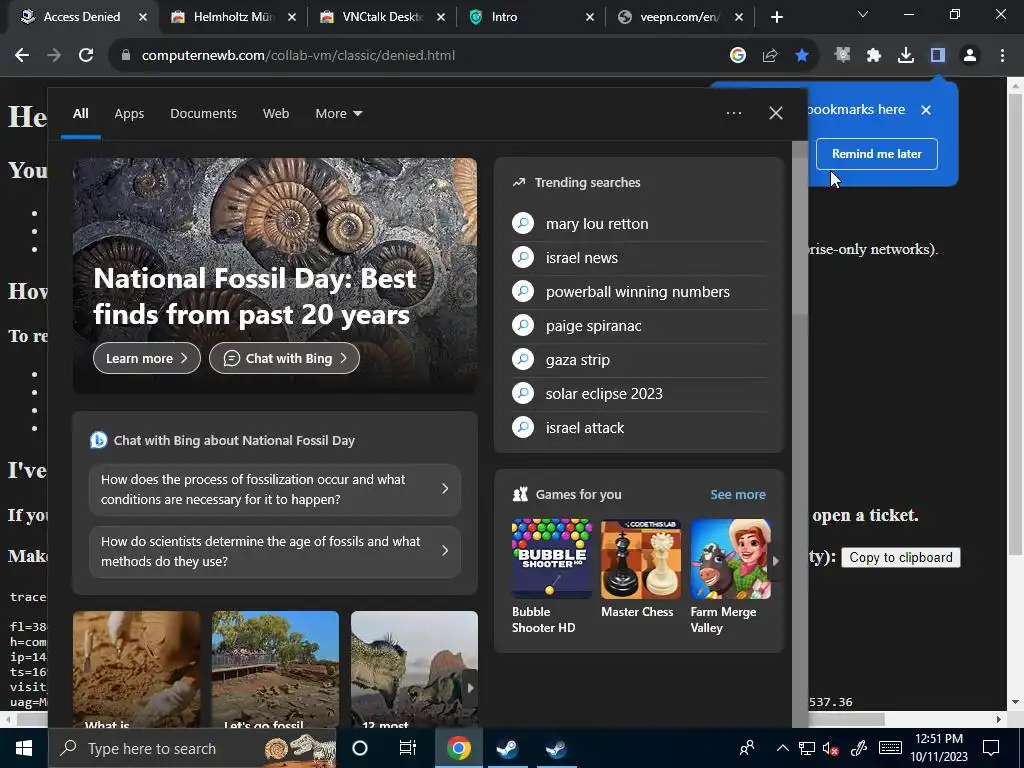Expand the More filter dropdown
Screen dimensions: 1024x768
click(x=338, y=114)
